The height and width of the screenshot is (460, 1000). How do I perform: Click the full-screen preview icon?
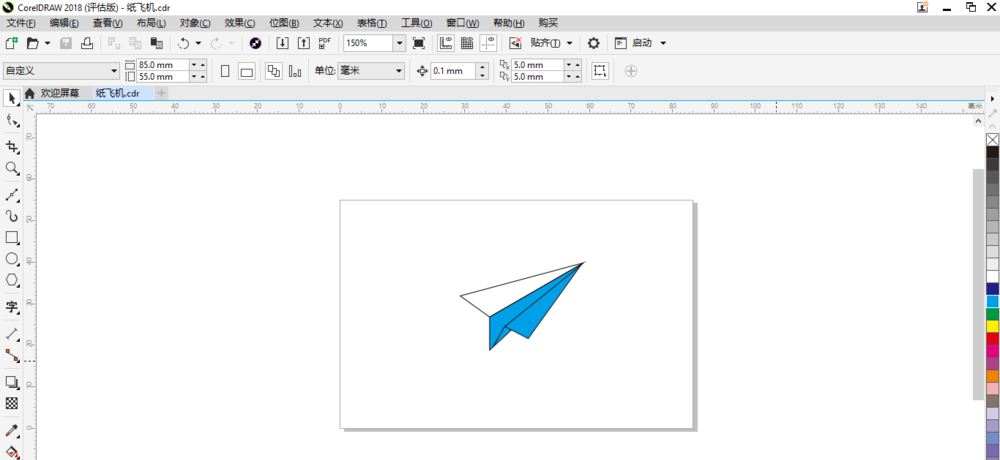pyautogui.click(x=418, y=43)
